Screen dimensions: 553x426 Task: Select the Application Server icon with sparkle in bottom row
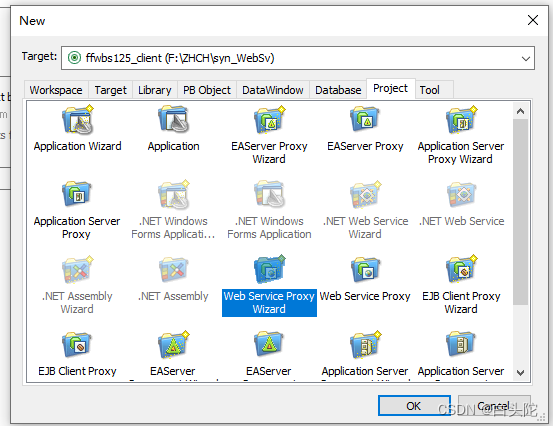pyautogui.click(x=365, y=345)
